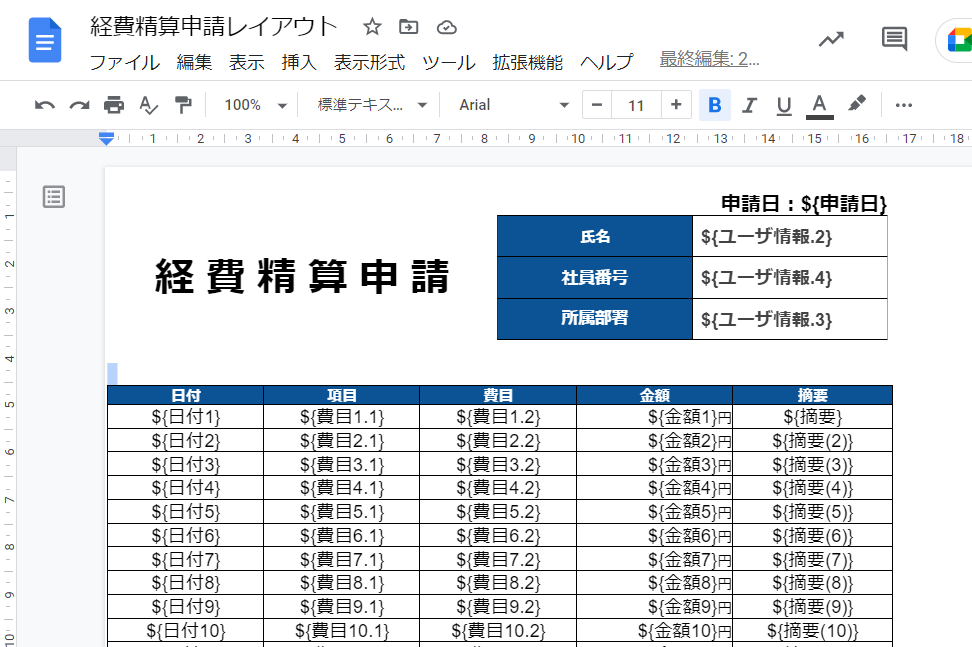Toggle underline formatting

pyautogui.click(x=784, y=106)
